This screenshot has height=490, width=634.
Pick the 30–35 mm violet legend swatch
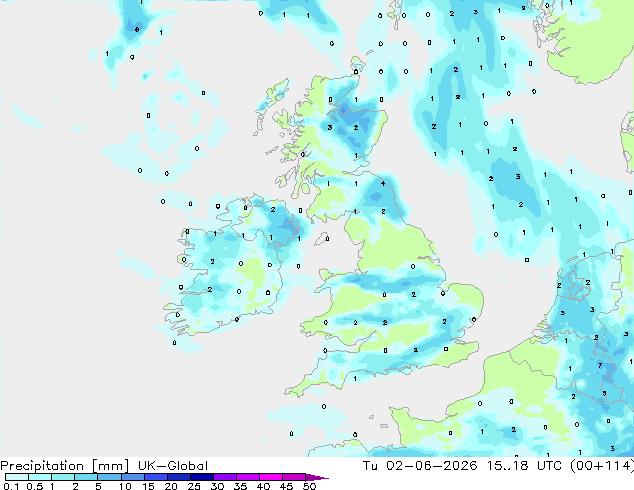click(x=224, y=477)
